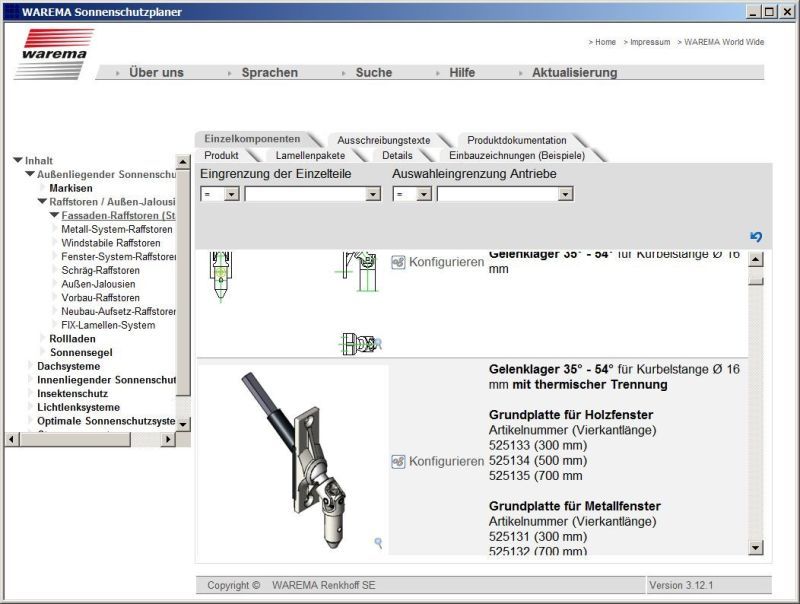Click Konfigurieren icon for Gelenklager without thermal separation

398,262
